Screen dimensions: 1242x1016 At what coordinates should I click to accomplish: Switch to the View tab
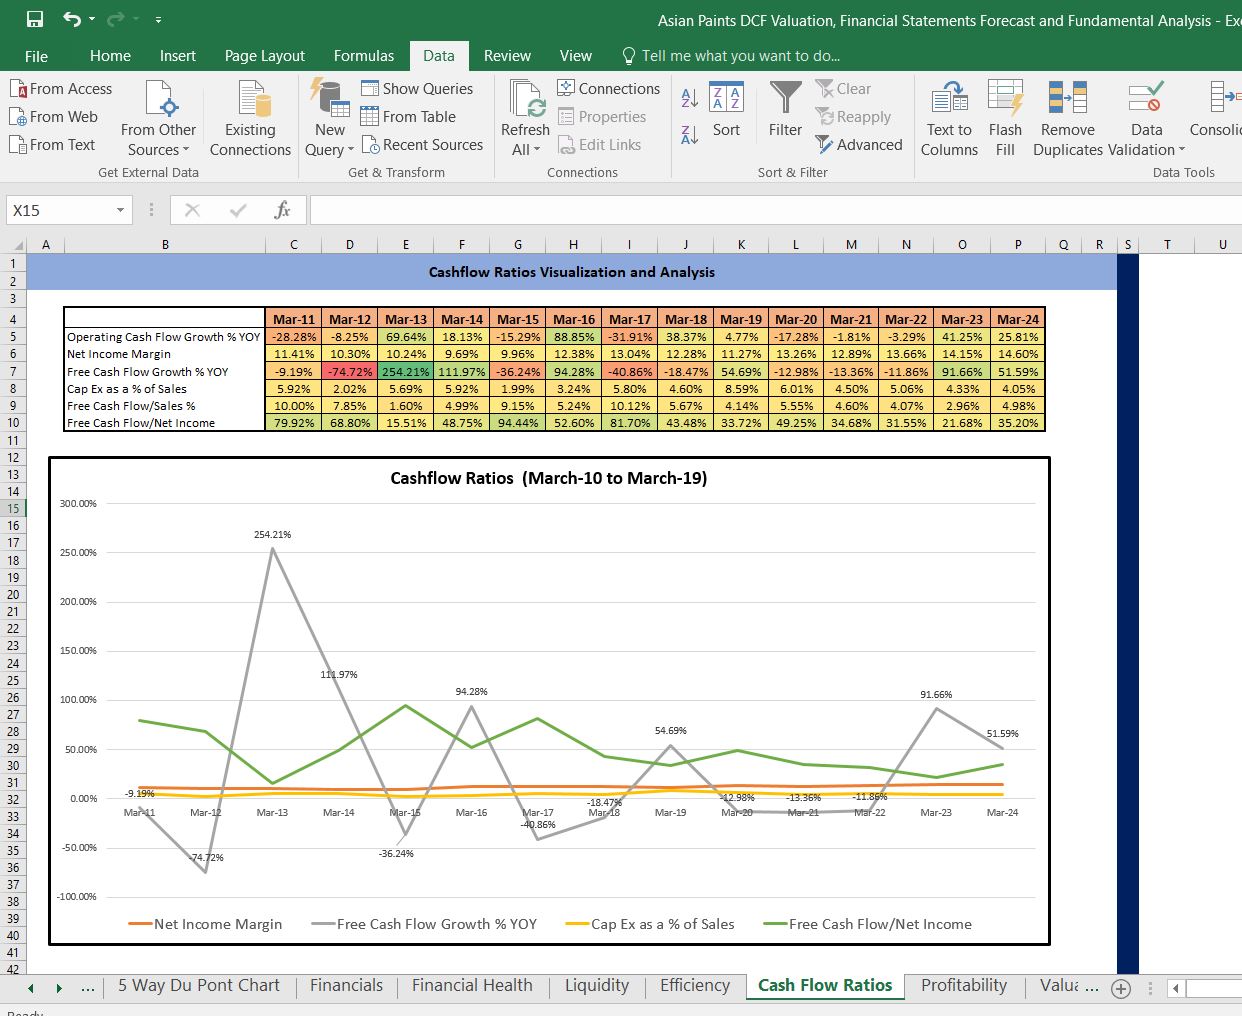(576, 56)
